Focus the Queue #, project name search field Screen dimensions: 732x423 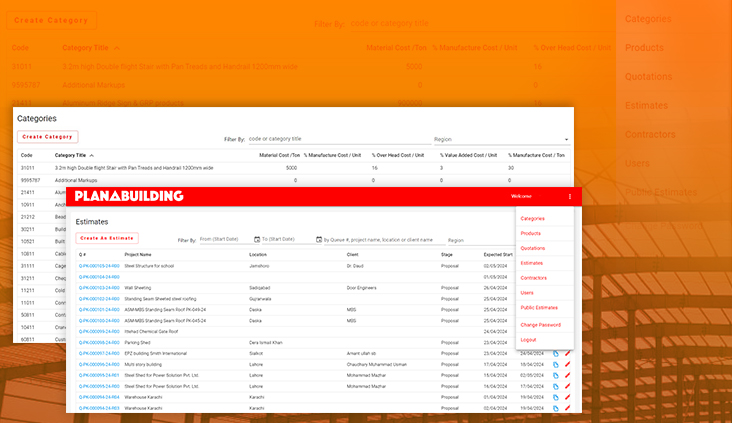tap(384, 240)
